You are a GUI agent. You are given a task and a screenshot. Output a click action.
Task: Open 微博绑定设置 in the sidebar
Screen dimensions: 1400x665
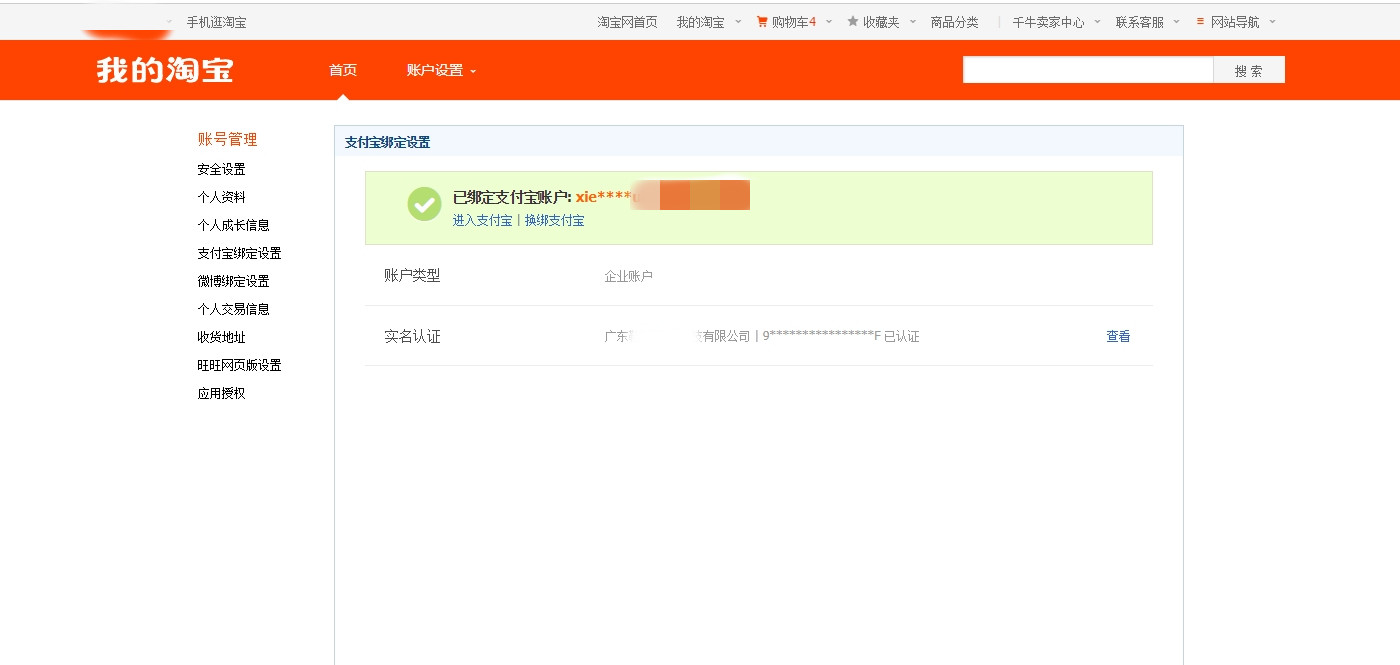coord(233,281)
